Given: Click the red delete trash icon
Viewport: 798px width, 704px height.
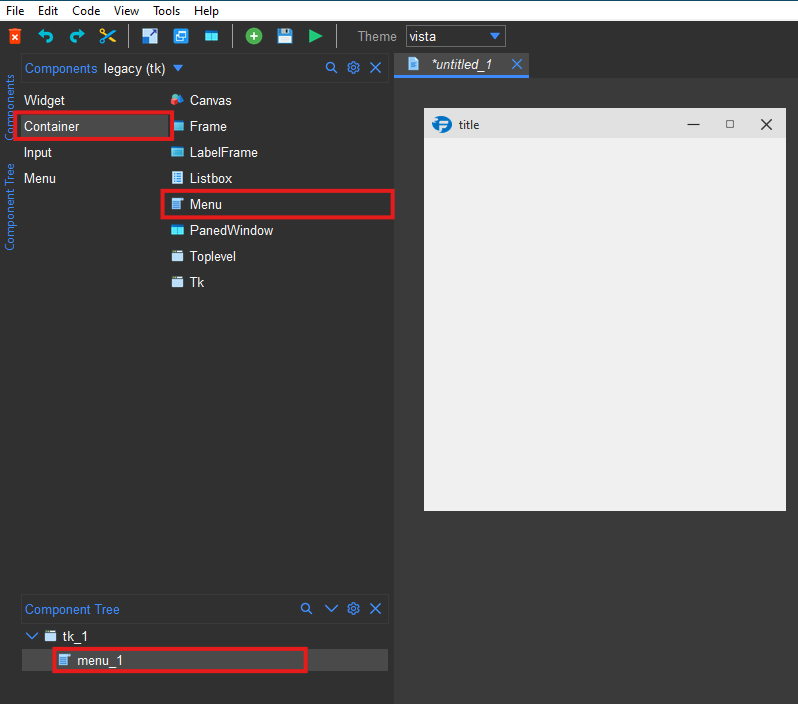Looking at the screenshot, I should click(15, 36).
